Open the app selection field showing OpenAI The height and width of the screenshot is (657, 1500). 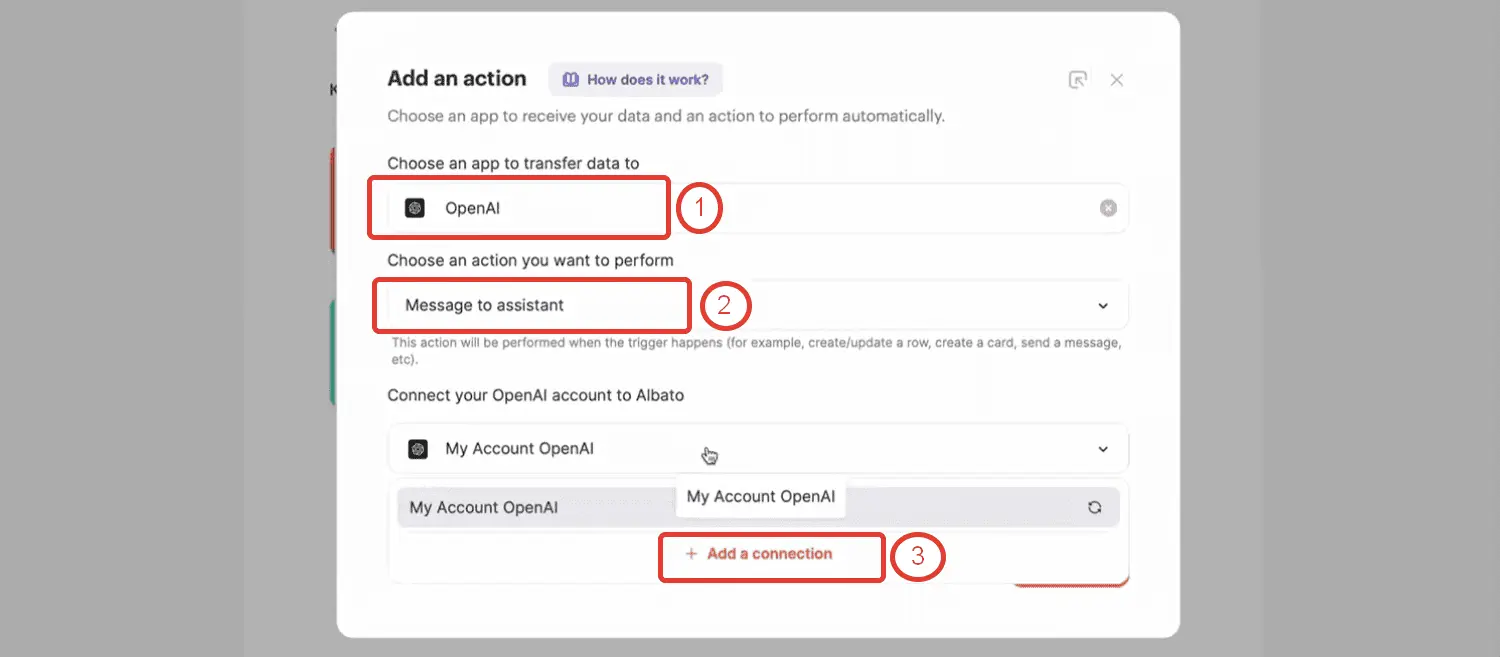click(x=758, y=208)
